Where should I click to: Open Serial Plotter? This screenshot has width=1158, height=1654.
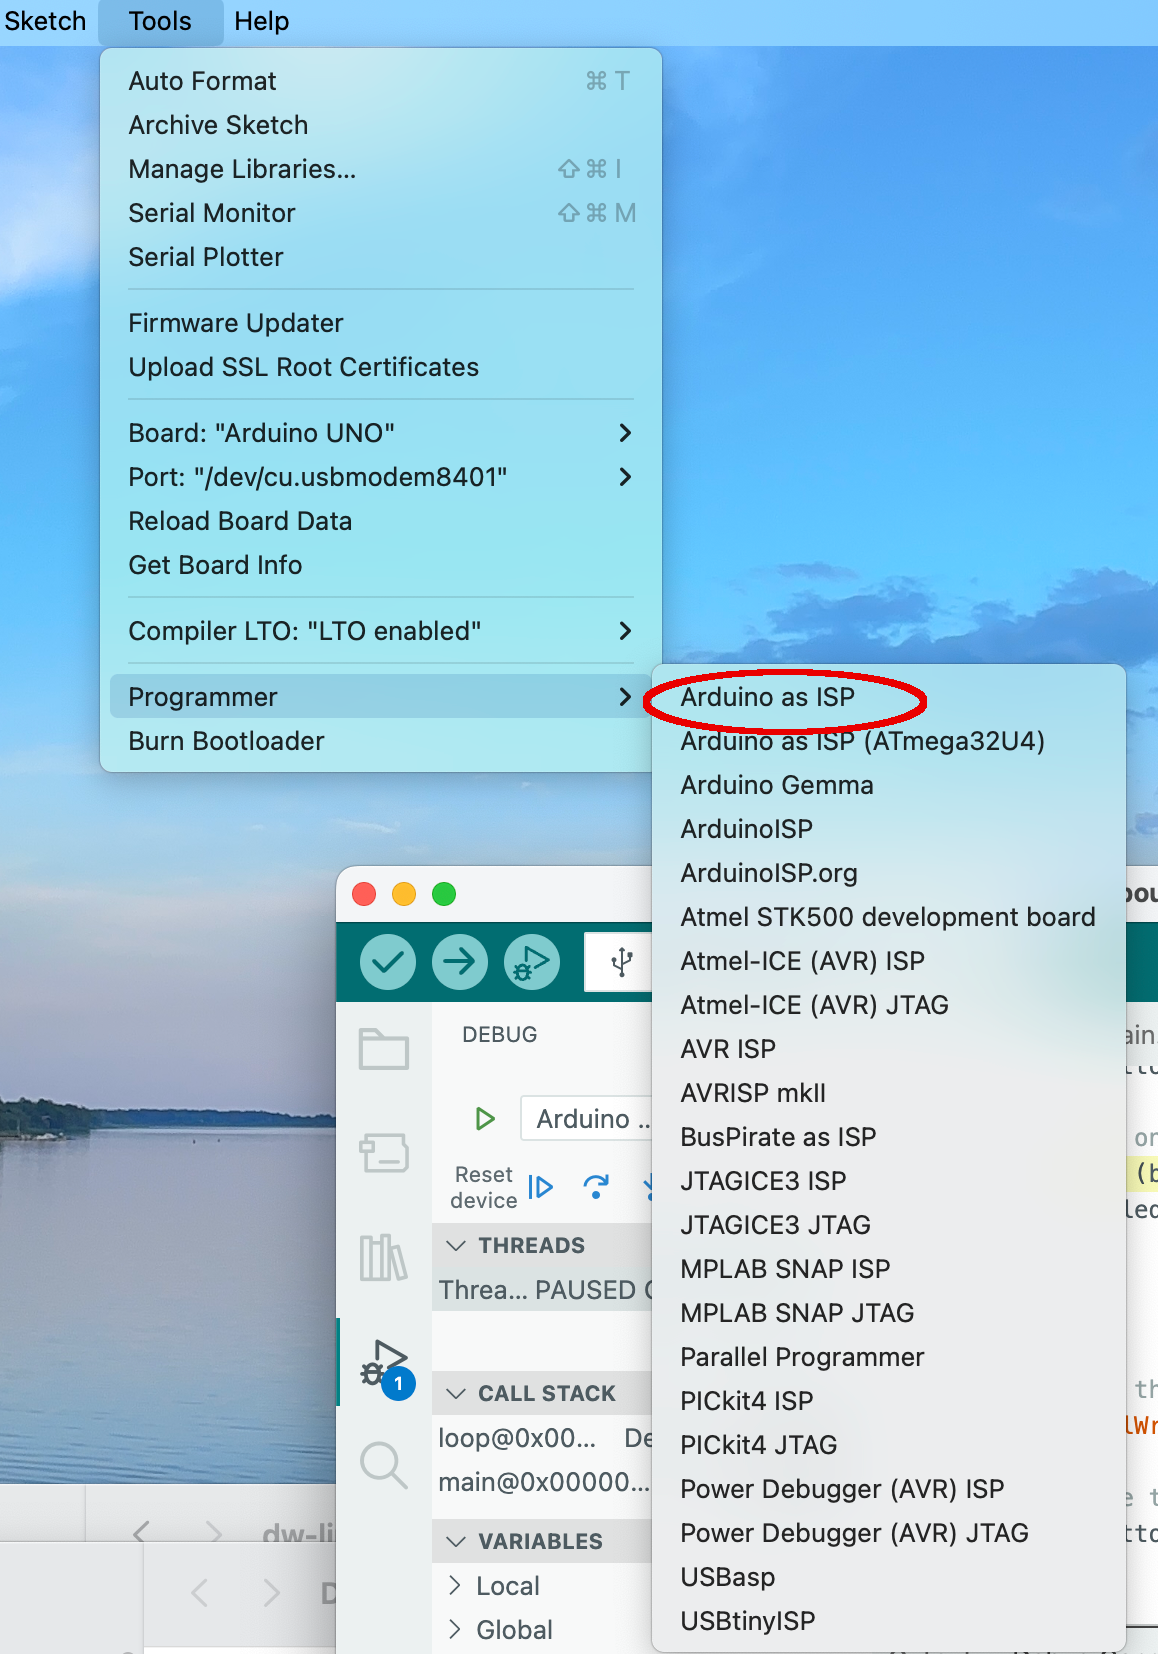[381, 257]
